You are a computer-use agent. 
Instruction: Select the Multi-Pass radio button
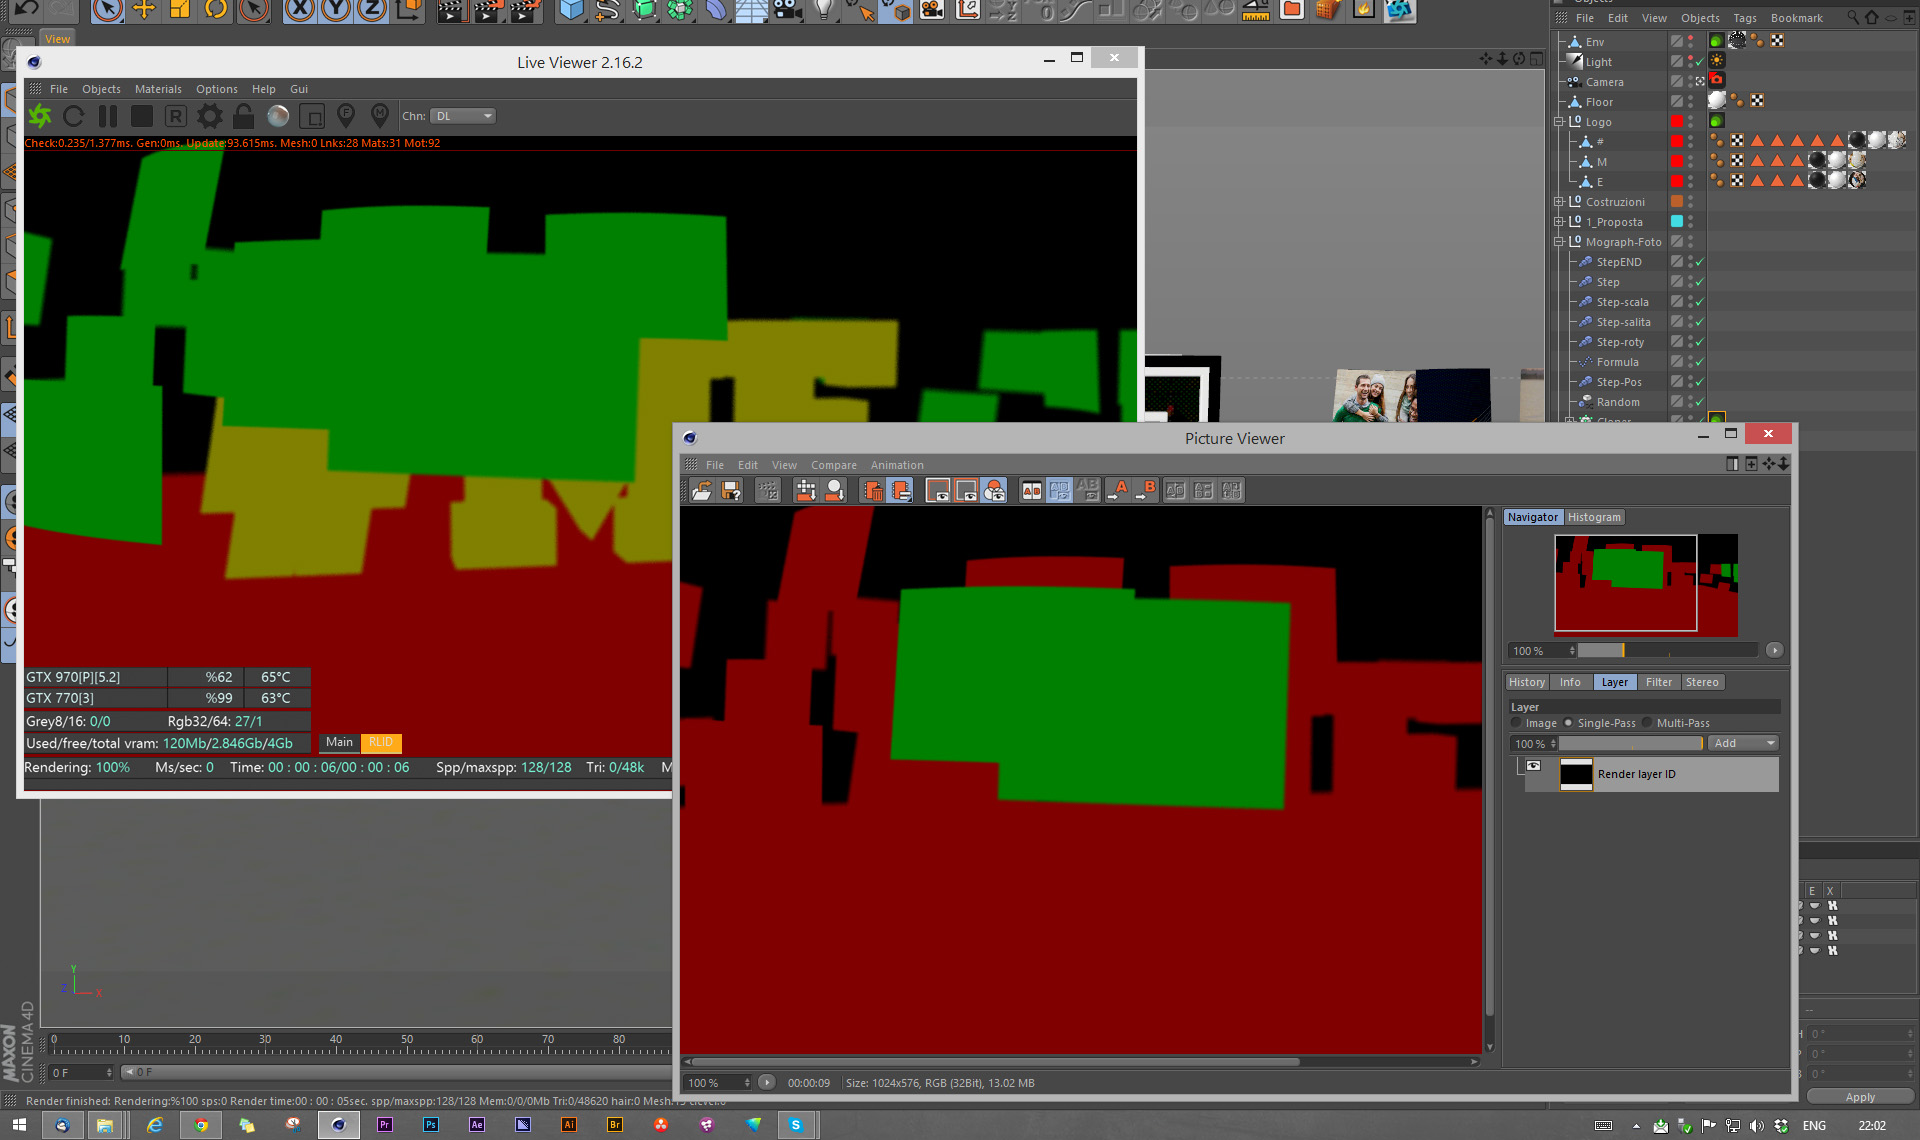(x=1647, y=723)
